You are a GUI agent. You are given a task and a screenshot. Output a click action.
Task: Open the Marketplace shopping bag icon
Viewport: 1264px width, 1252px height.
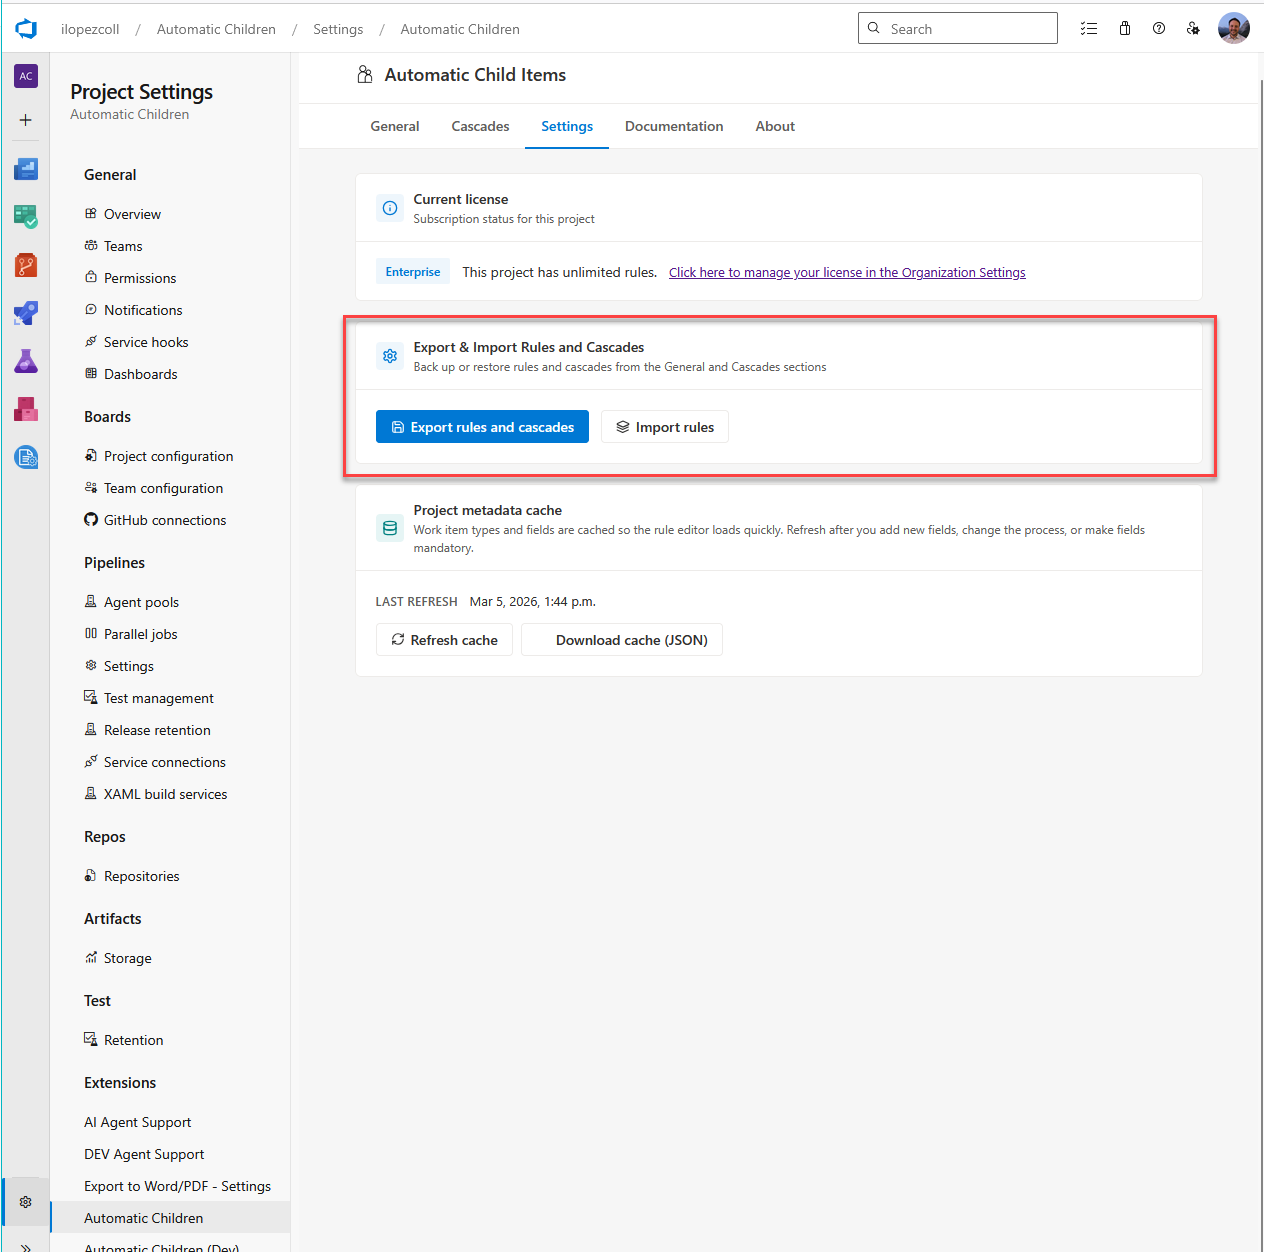point(1124,28)
